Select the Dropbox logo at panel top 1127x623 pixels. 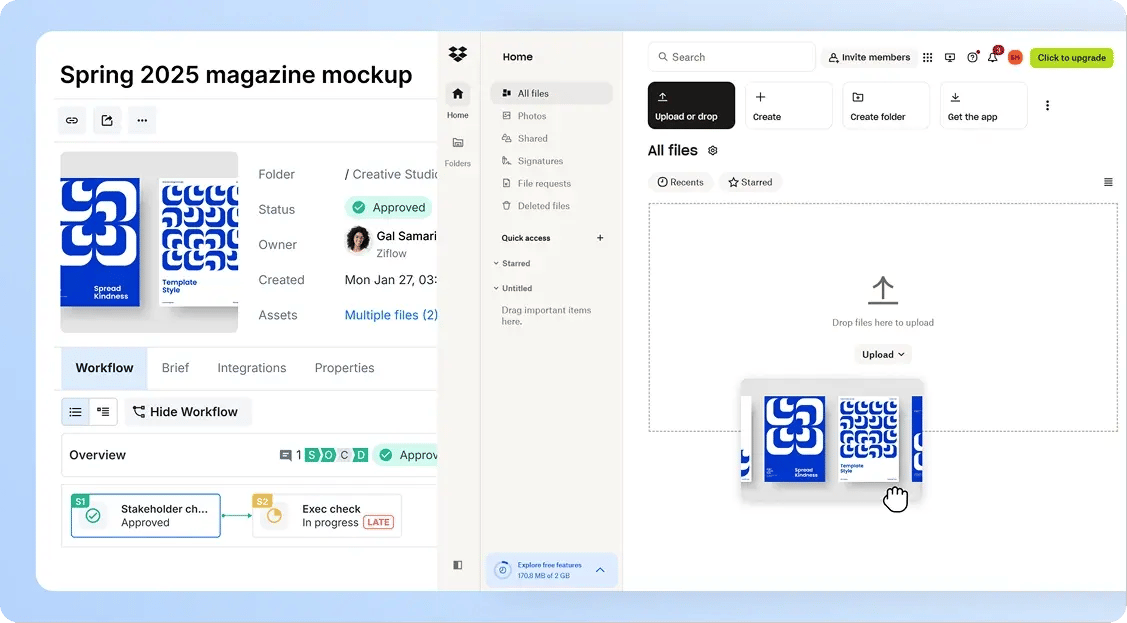point(457,54)
